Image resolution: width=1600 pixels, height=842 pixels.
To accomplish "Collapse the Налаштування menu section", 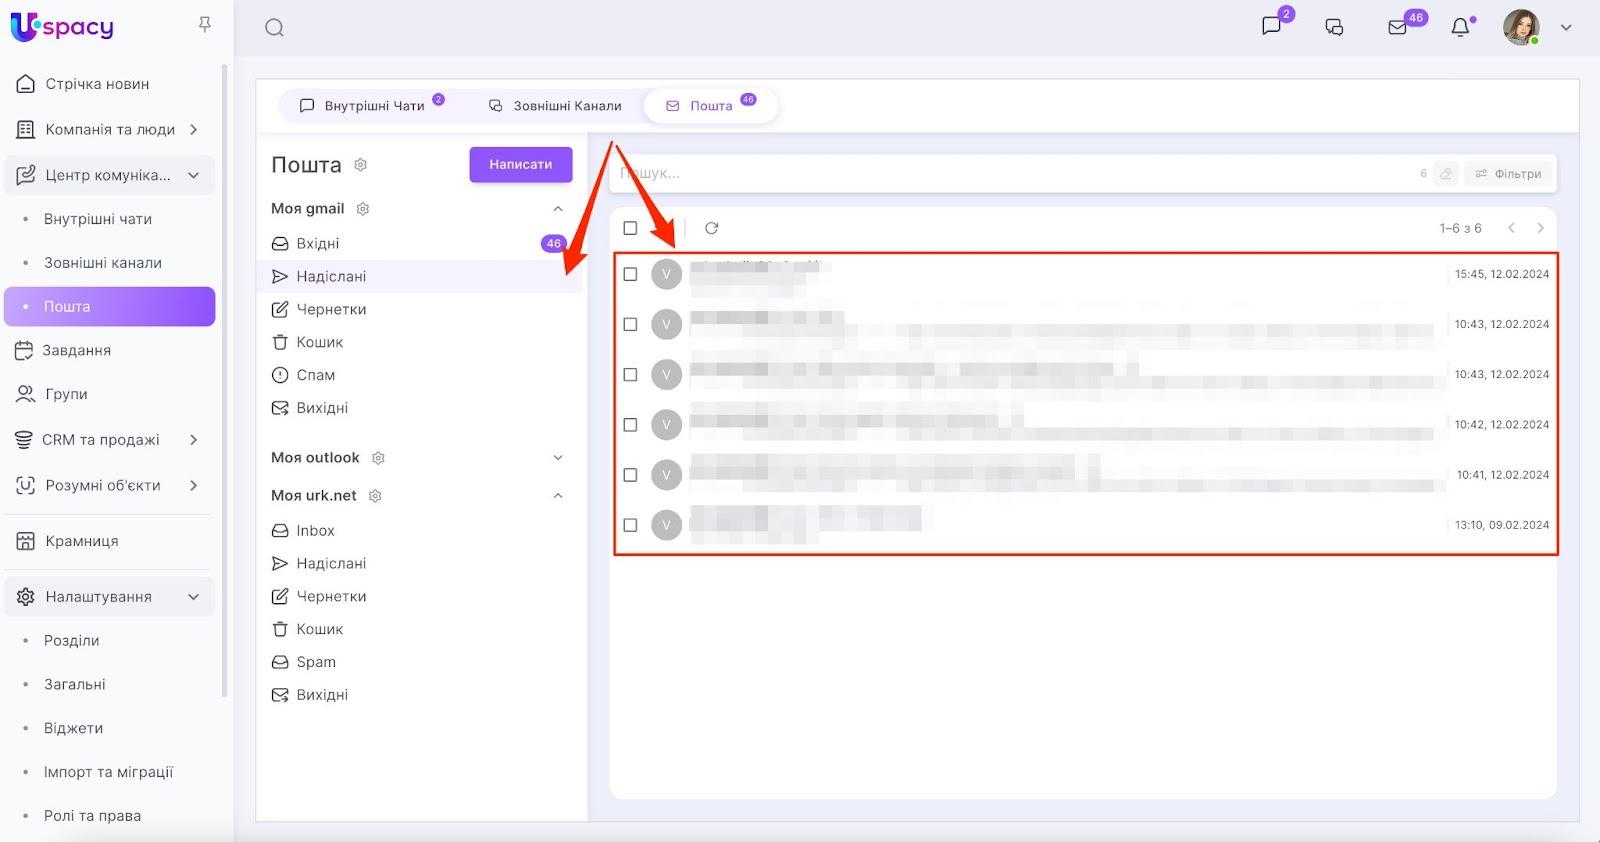I will click(193, 597).
